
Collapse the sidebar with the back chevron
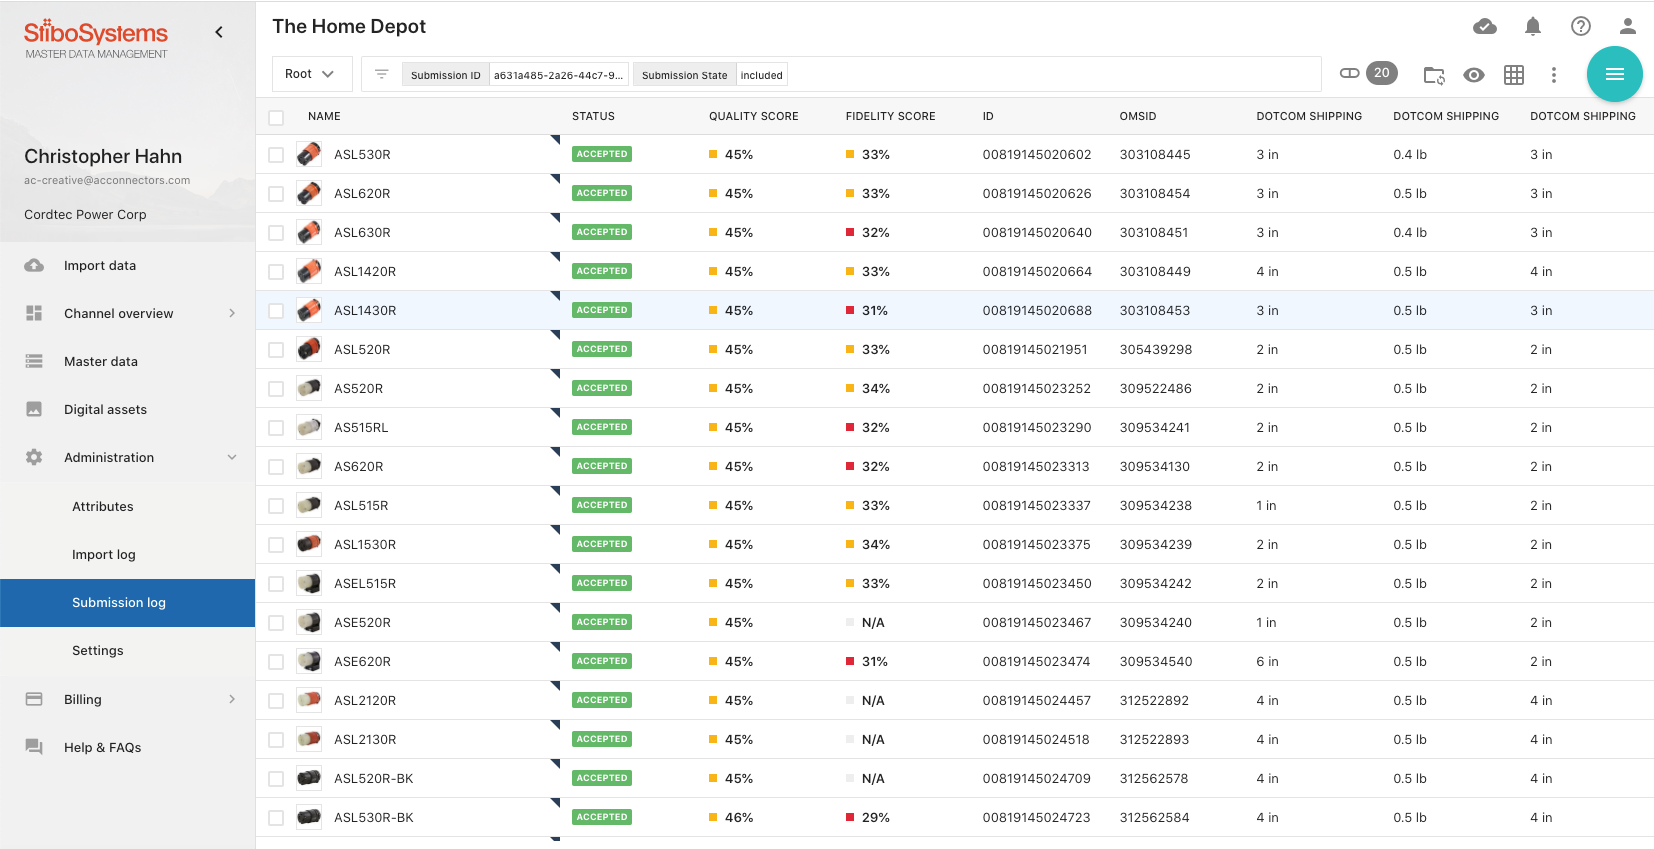click(219, 32)
